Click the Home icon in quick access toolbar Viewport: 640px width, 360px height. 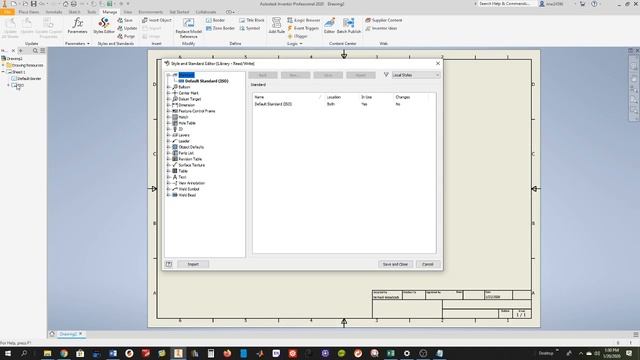tap(65, 4)
